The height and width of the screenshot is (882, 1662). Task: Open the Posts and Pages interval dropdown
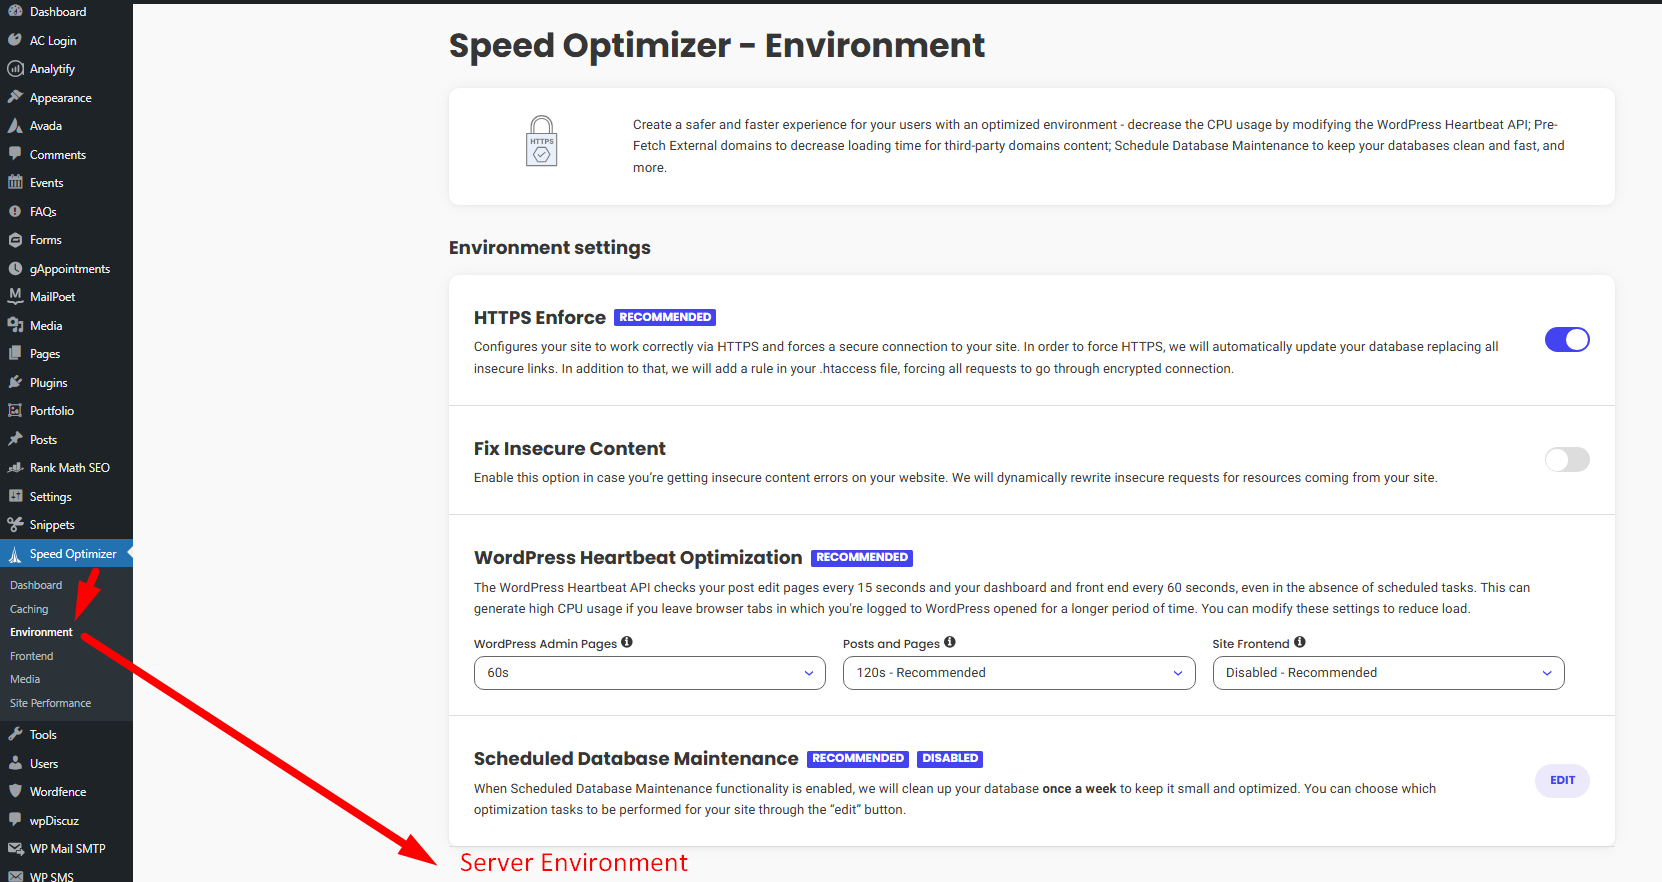coord(1019,673)
